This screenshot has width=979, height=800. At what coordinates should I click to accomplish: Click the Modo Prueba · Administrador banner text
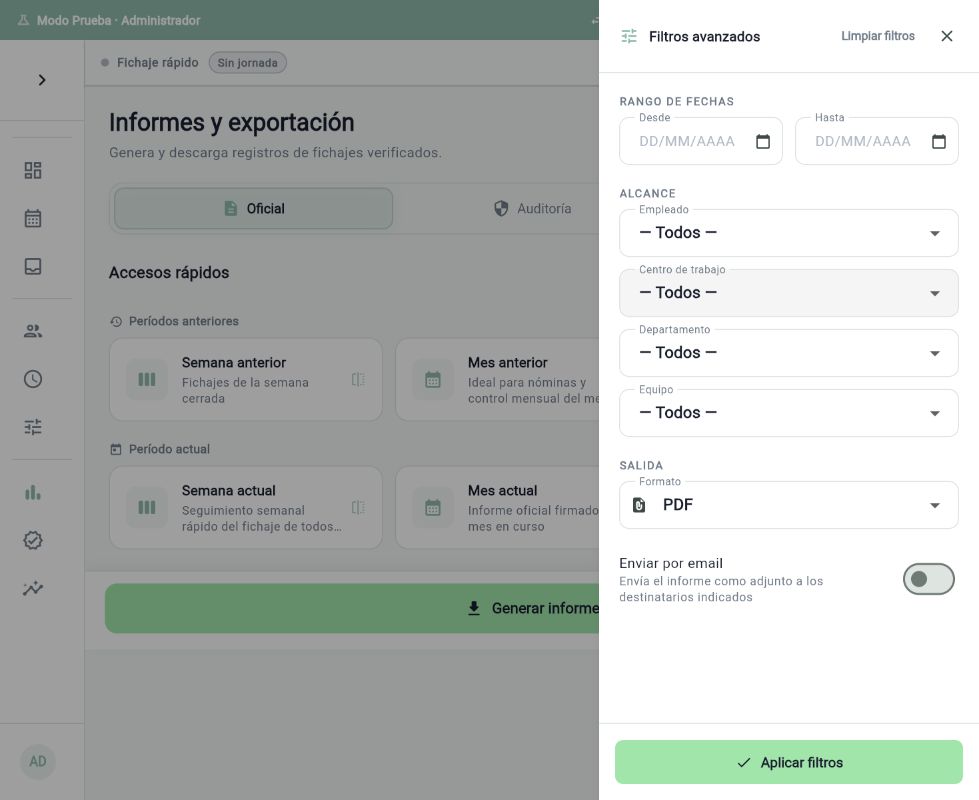[x=119, y=21]
